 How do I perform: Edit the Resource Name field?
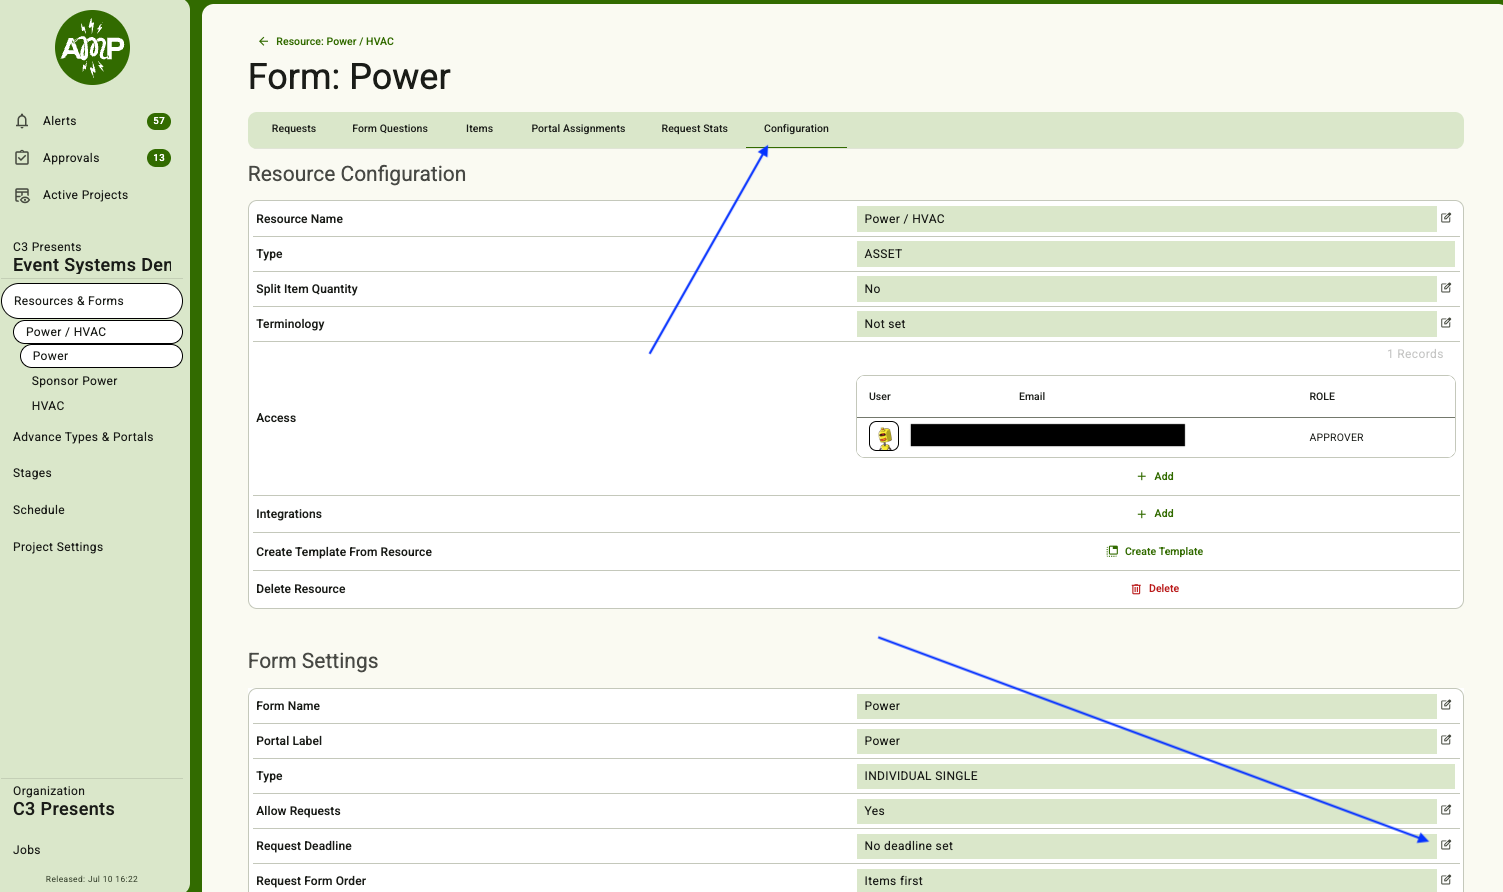pos(1446,218)
